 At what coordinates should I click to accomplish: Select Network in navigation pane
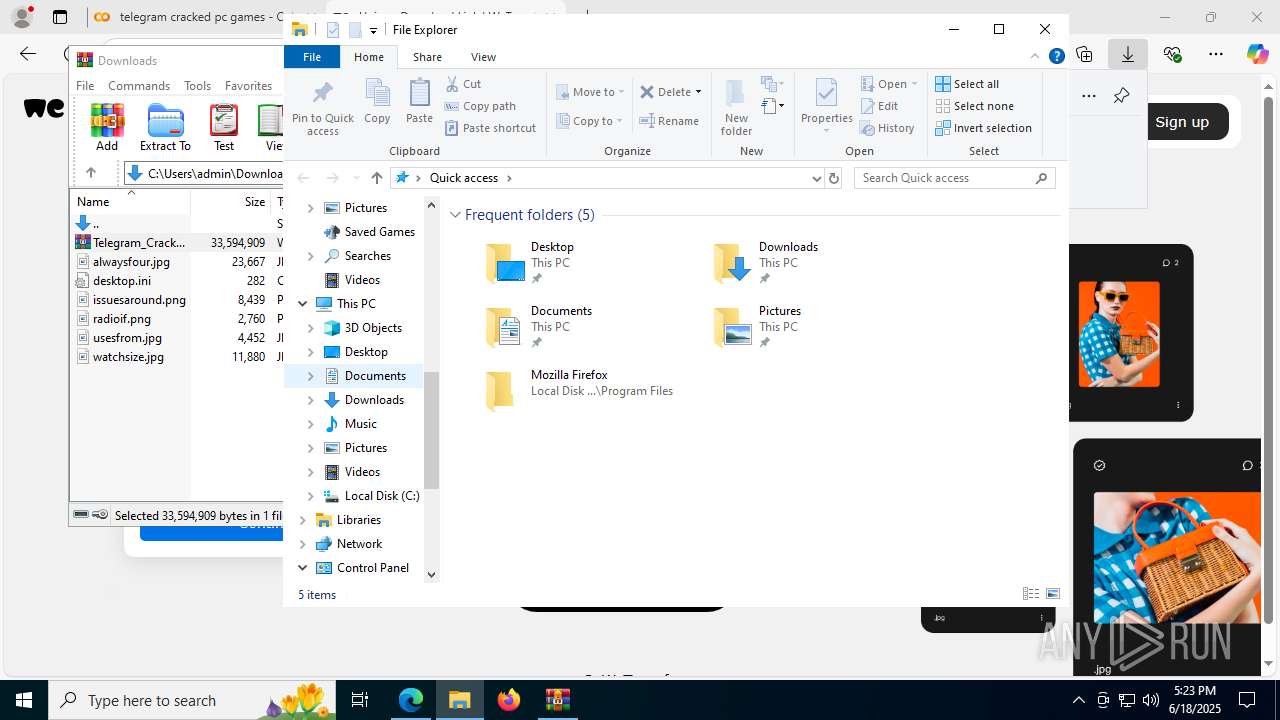coord(359,544)
